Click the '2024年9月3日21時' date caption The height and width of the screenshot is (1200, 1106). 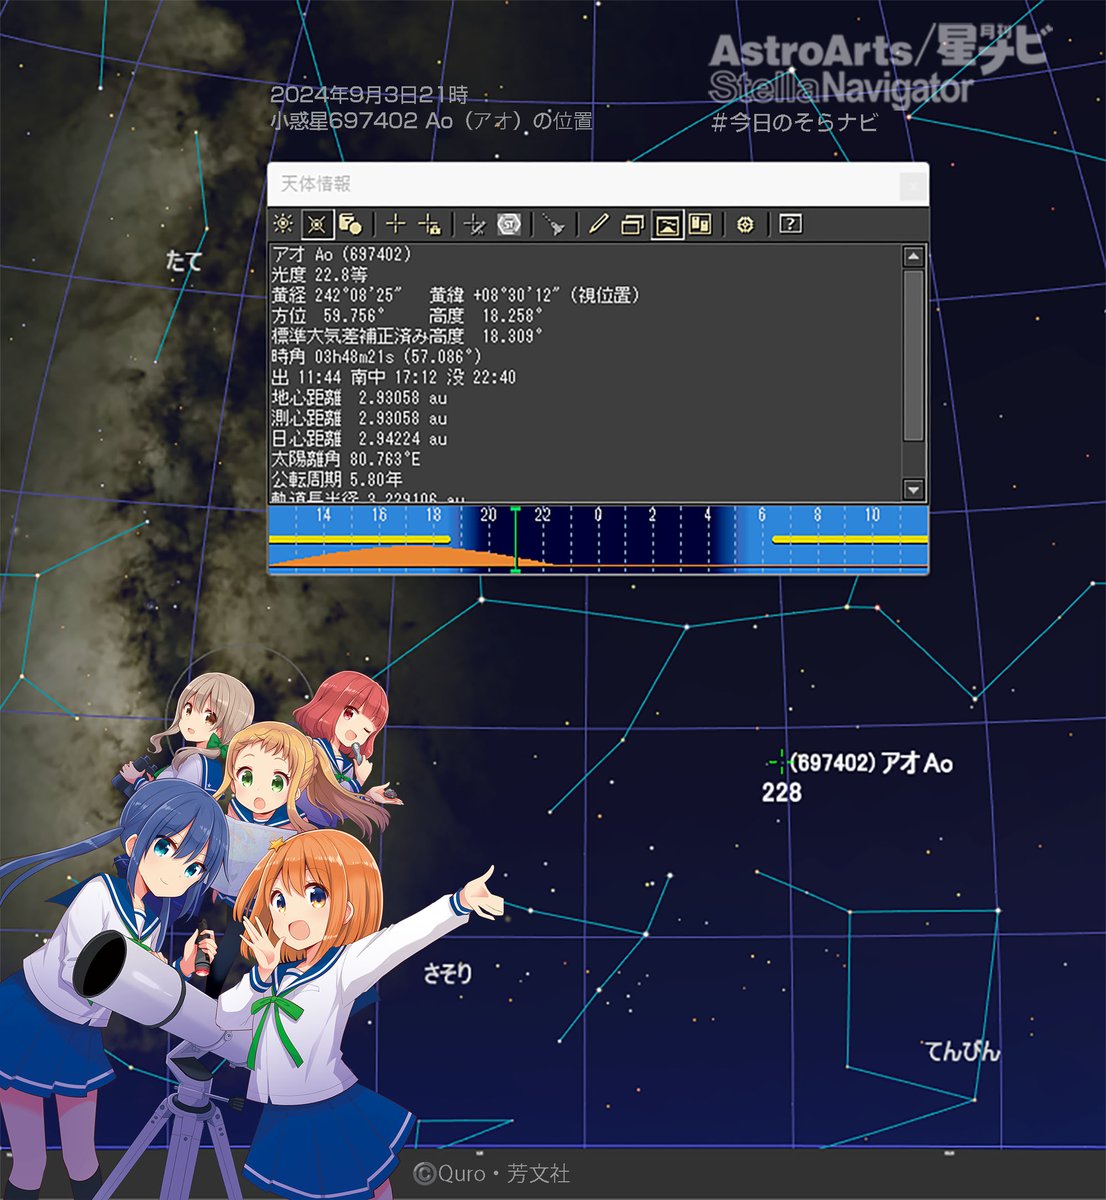point(369,96)
